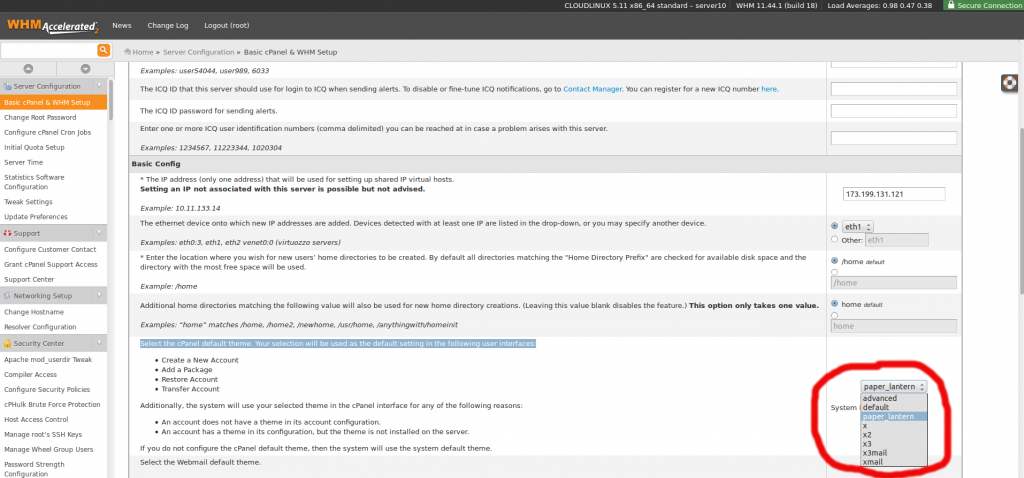Click the Security Center lock icon
The height and width of the screenshot is (478, 1024).
7,343
